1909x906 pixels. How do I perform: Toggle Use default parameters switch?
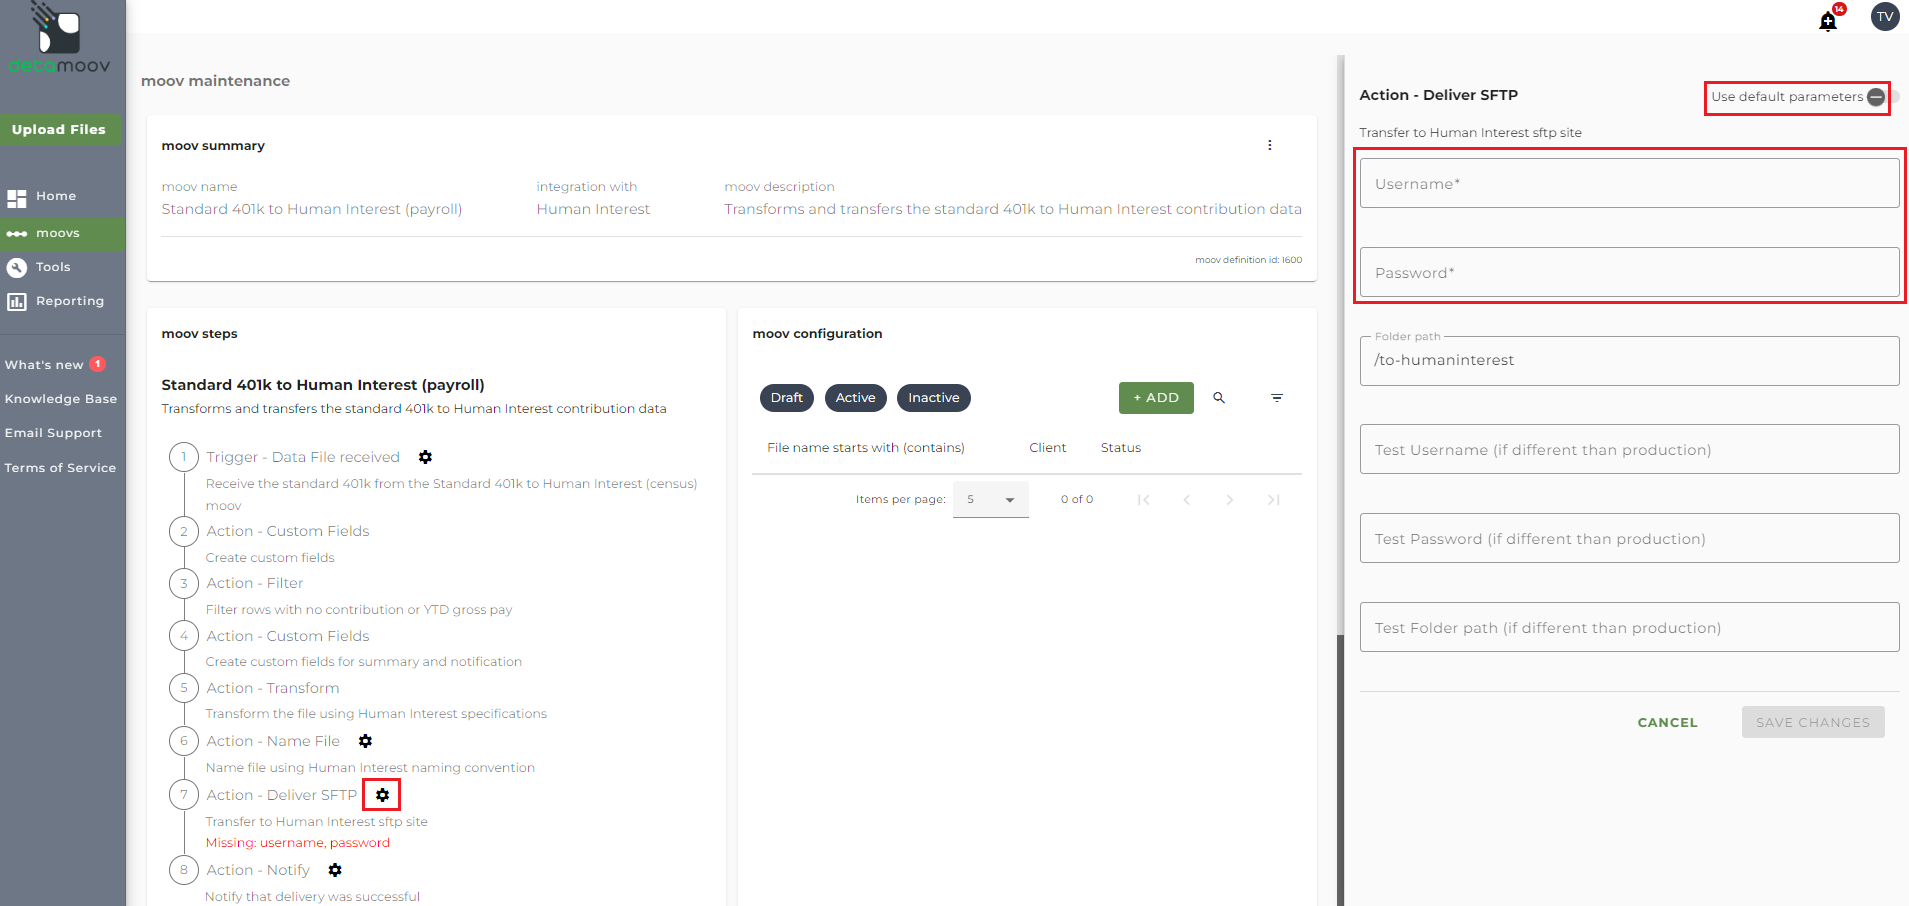1882,97
